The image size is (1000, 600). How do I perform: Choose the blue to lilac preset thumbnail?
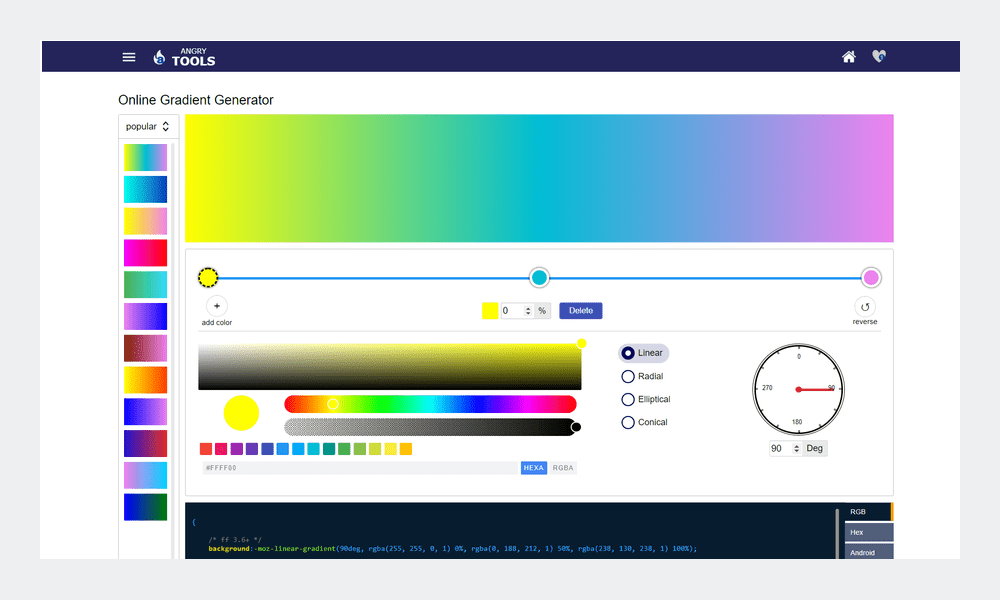click(145, 412)
